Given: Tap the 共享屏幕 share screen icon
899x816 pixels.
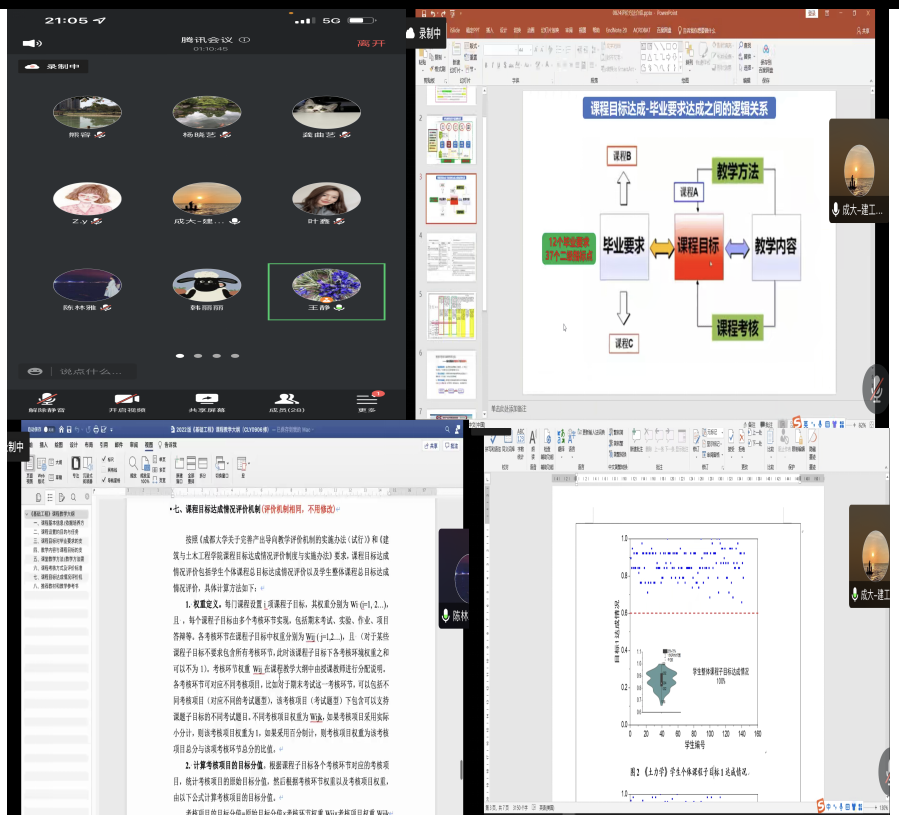Looking at the screenshot, I should coord(206,400).
